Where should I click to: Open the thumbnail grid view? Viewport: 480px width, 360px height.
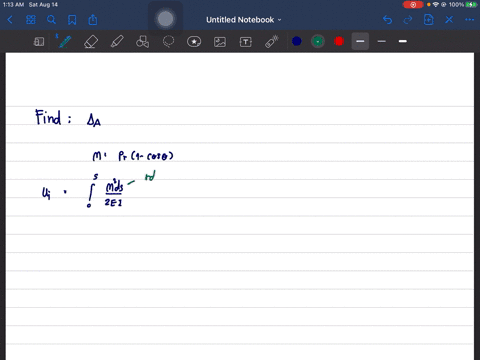[31, 20]
